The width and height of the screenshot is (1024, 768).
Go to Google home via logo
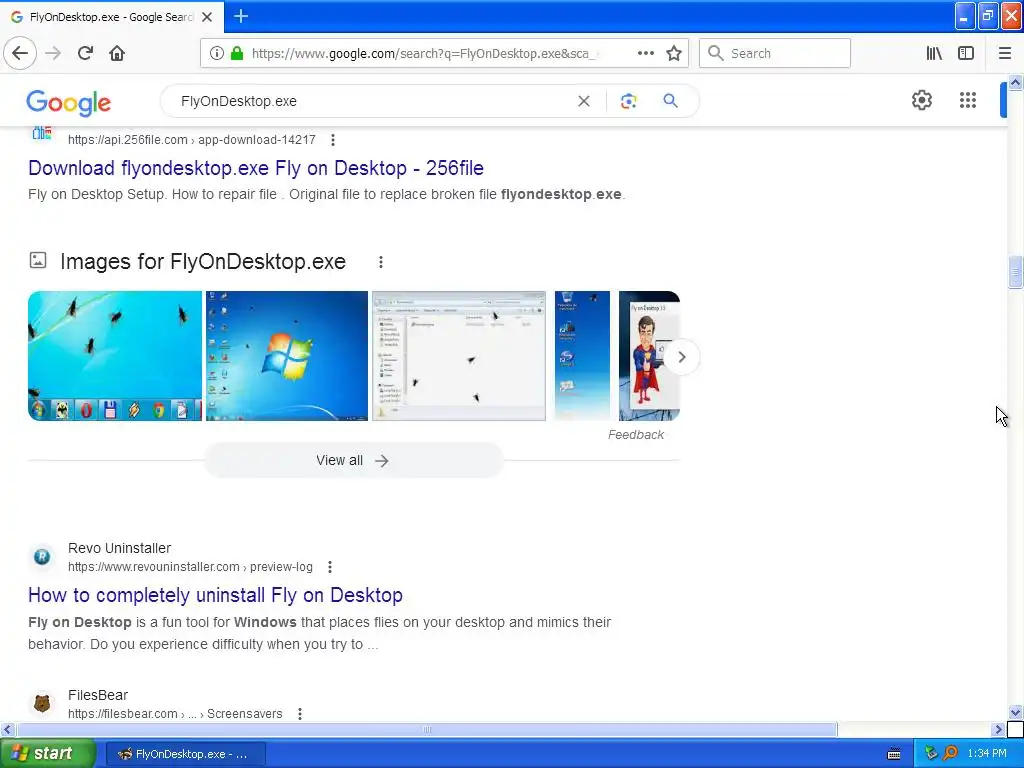(x=69, y=103)
